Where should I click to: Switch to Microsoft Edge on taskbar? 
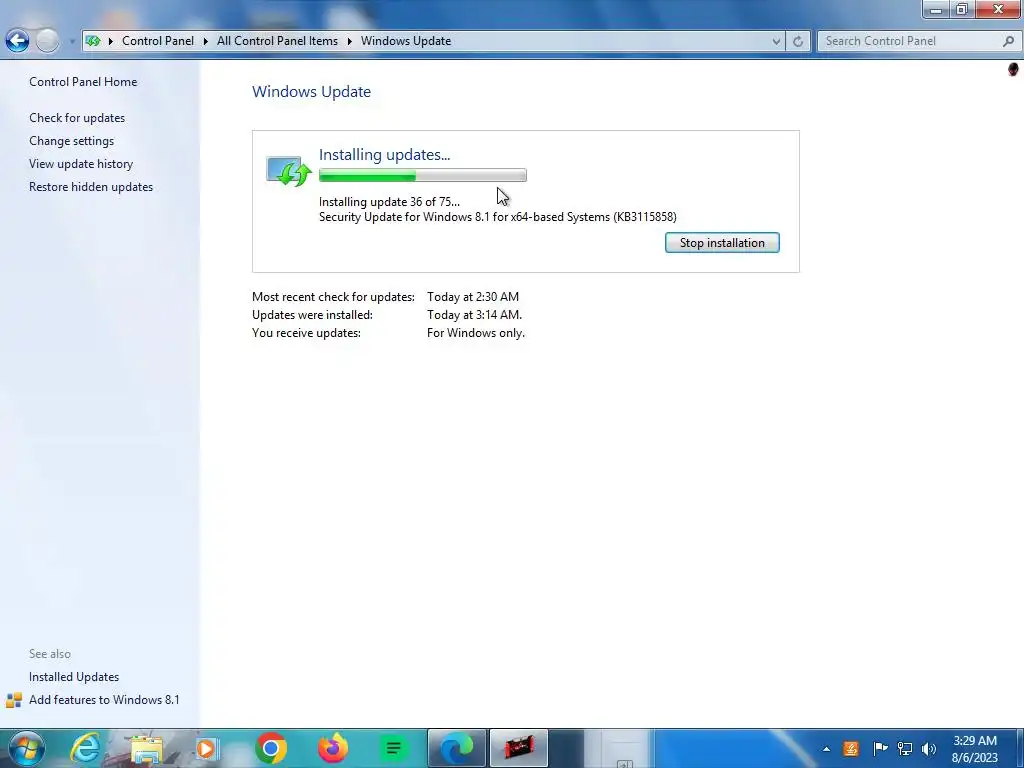pos(456,748)
